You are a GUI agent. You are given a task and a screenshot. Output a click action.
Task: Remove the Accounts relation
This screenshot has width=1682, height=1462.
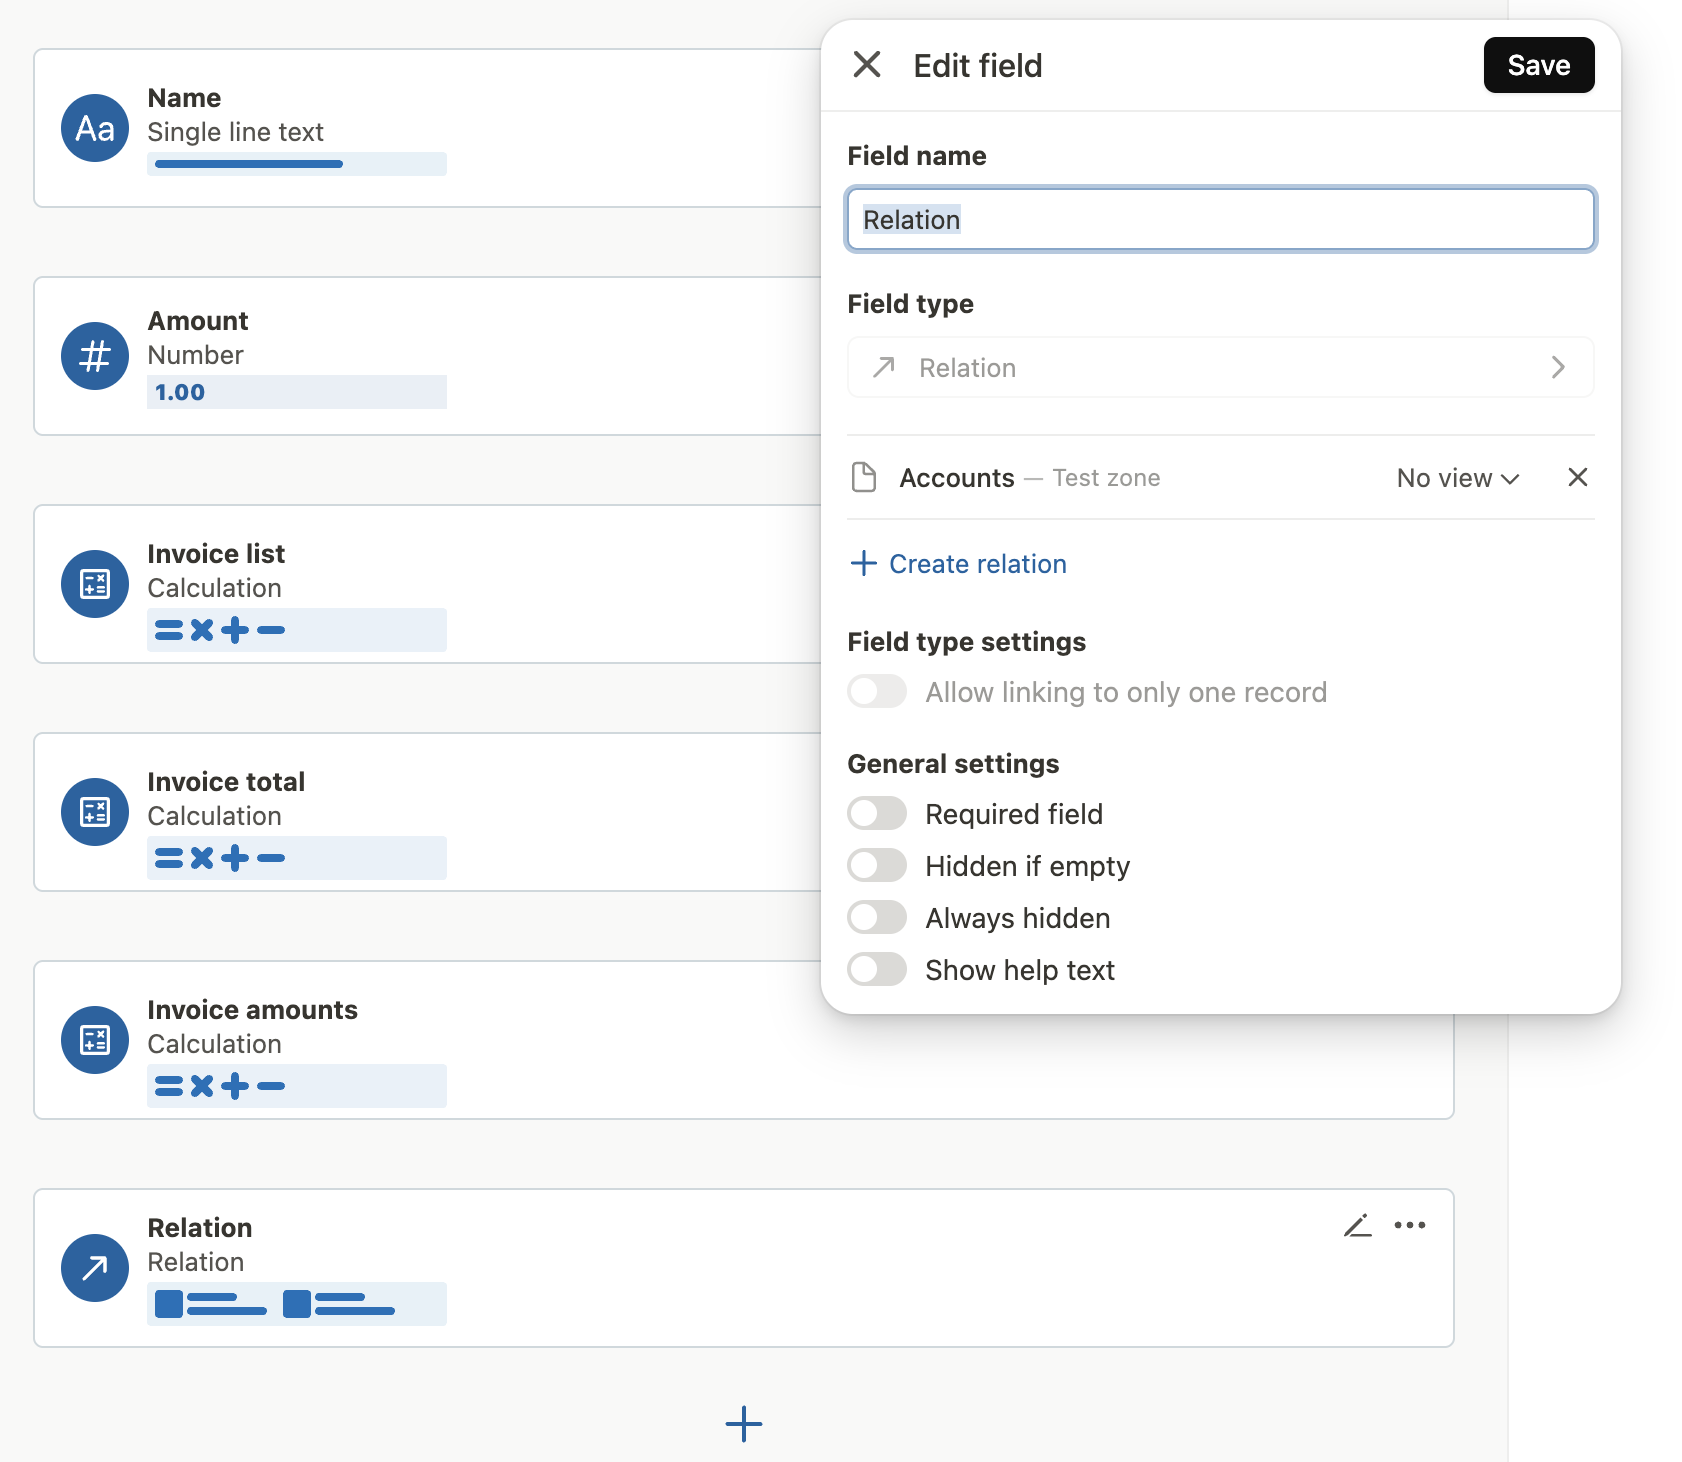tap(1577, 477)
